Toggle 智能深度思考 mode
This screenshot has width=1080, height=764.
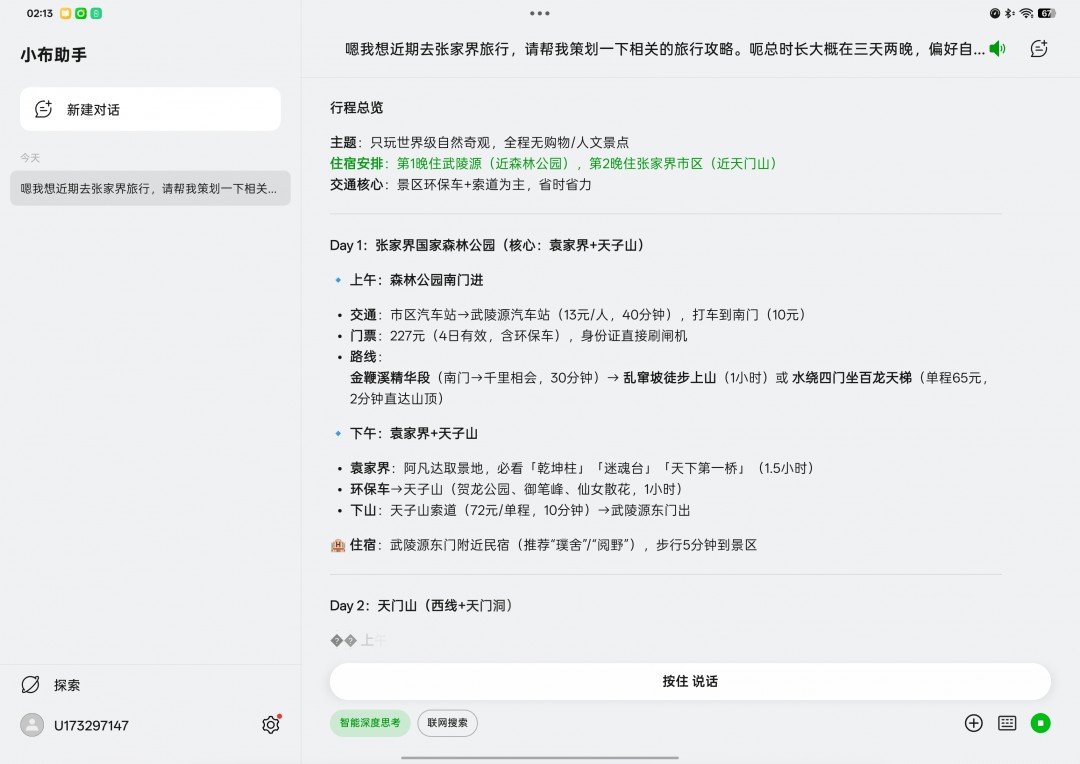coord(370,723)
